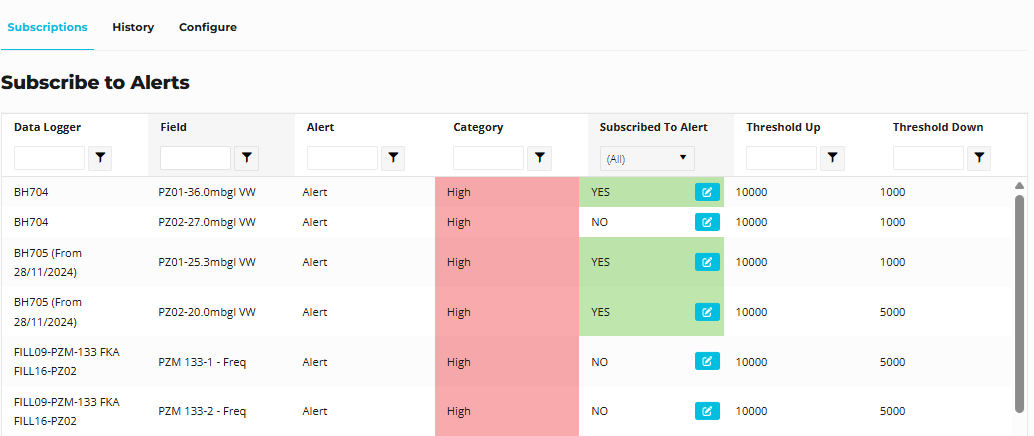Edit subscription for BH705 PZ01-25.3mbgl VW

[x=707, y=262]
